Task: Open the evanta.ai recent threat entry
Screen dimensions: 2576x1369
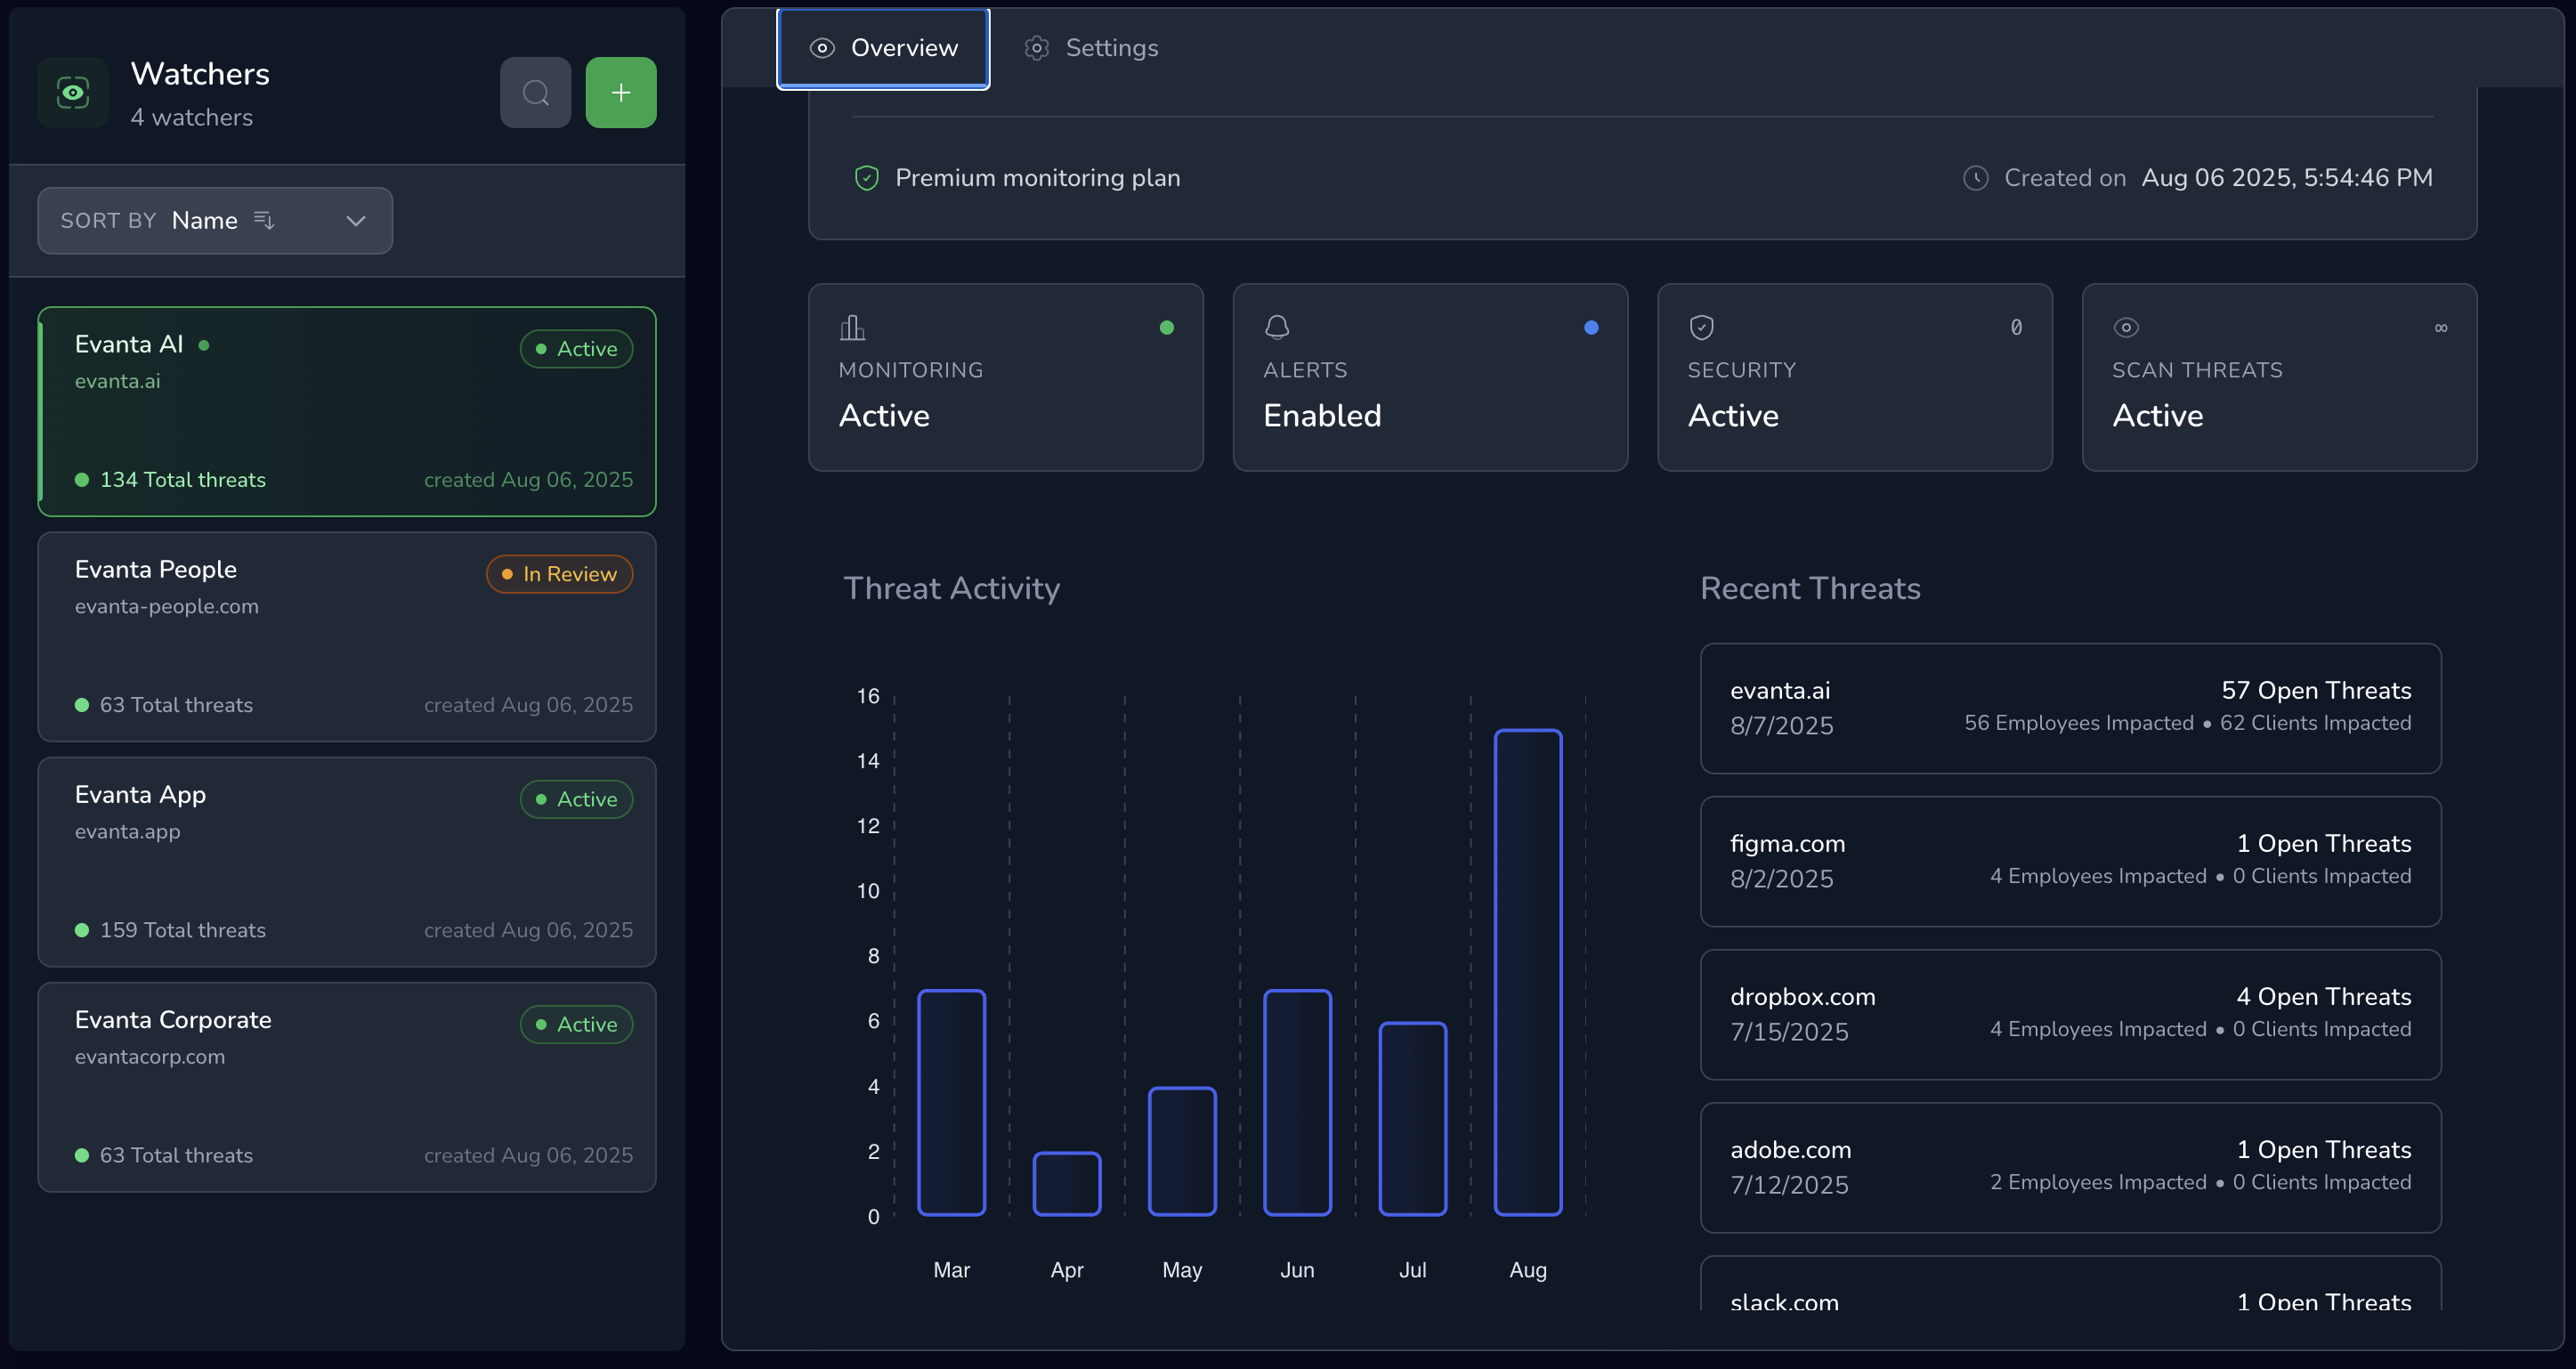Action: [2071, 708]
